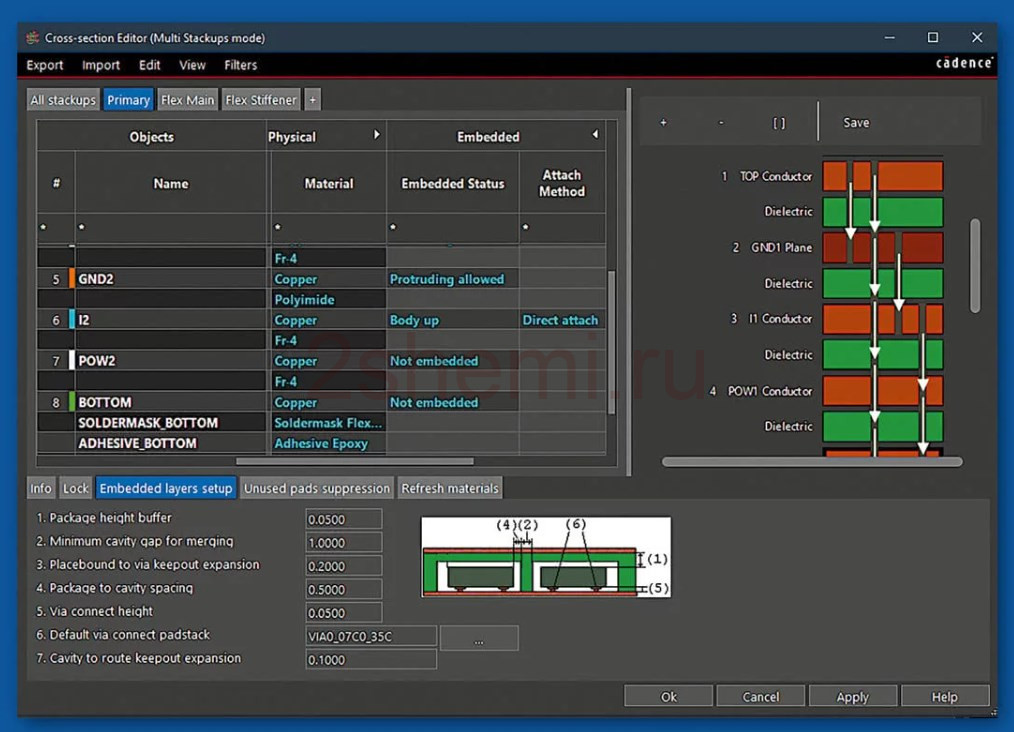
Task: Select the orange color swatch for GND2 layer
Action: [72, 279]
